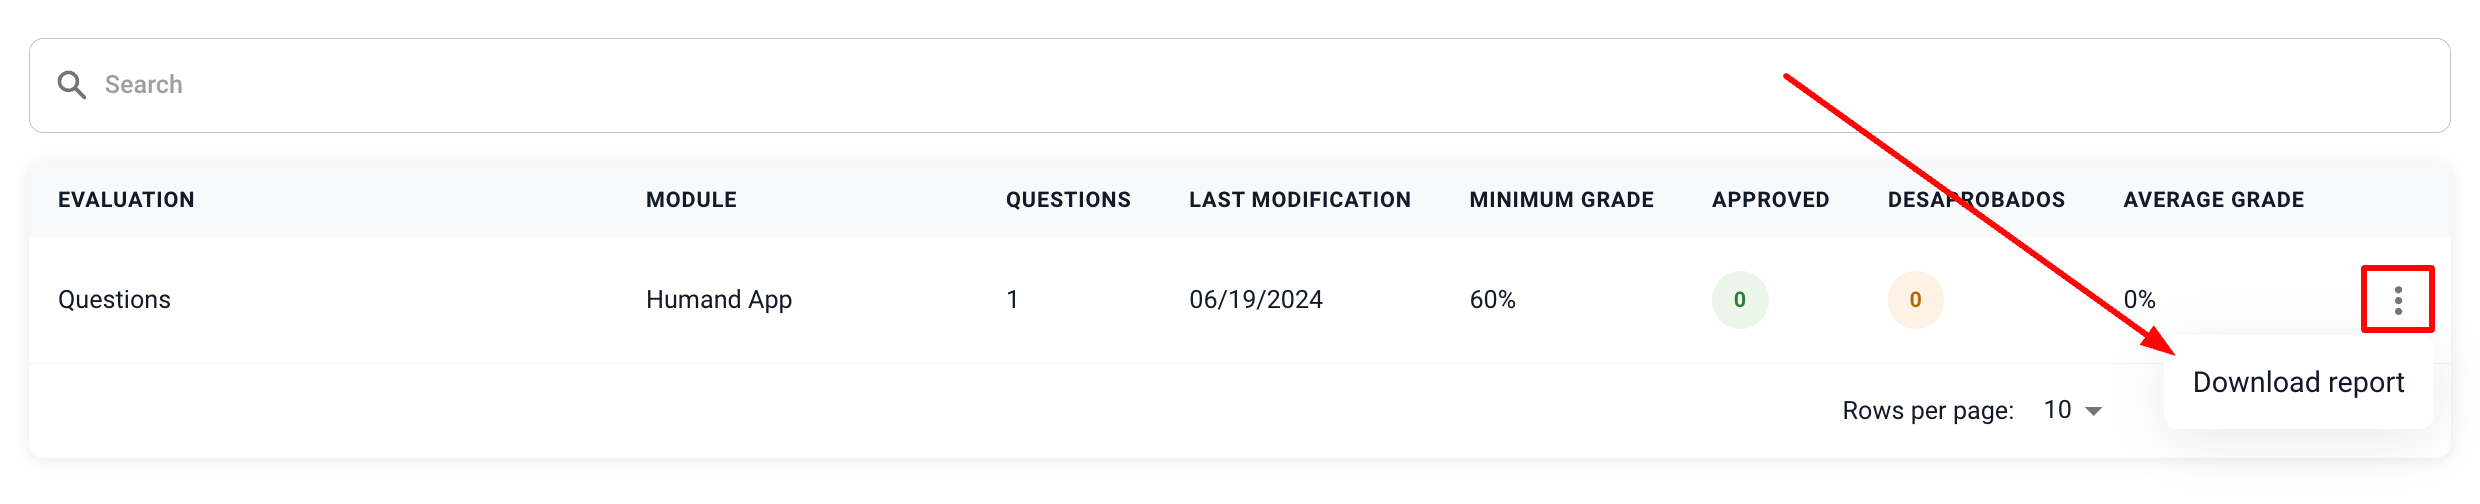Image resolution: width=2480 pixels, height=504 pixels.
Task: Click the 60% minimum grade cell
Action: (1492, 300)
